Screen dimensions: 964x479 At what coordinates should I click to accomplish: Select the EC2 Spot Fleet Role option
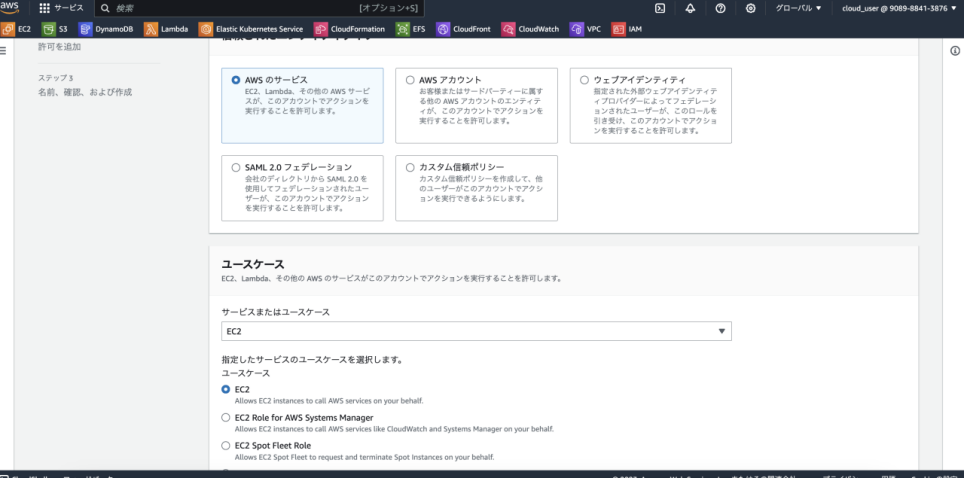pos(226,445)
